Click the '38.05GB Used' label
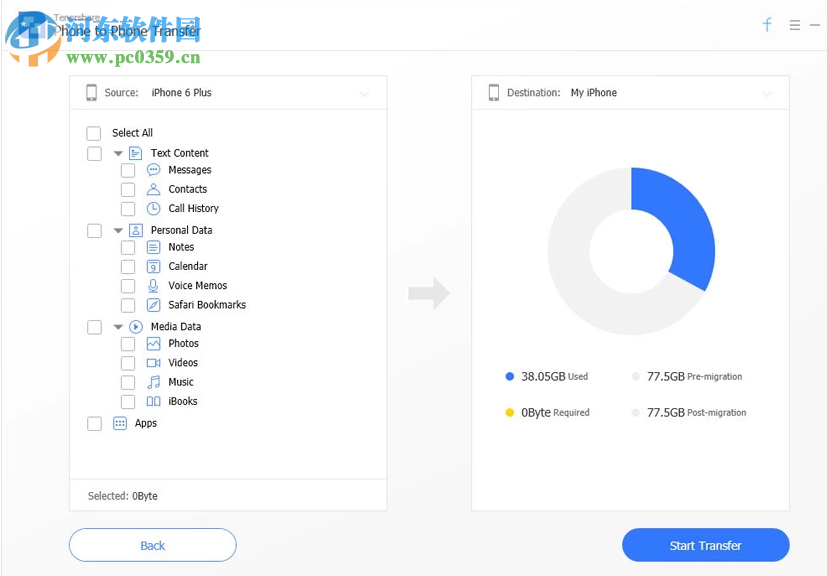 click(554, 377)
